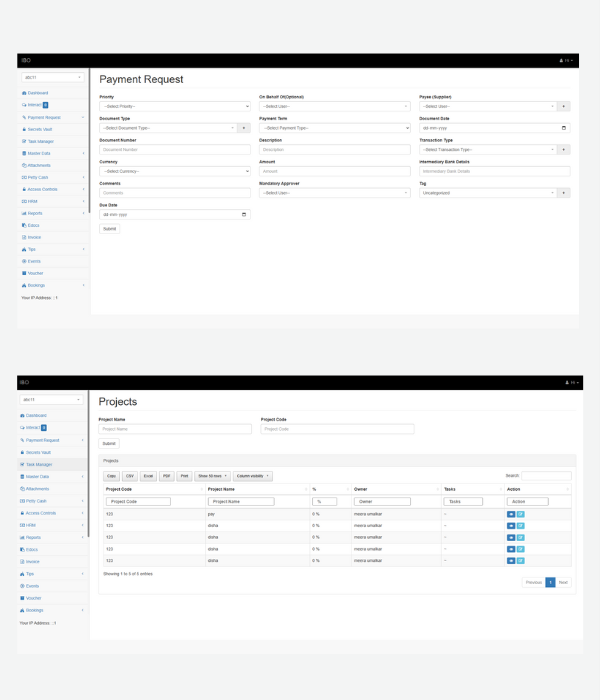The image size is (600, 700).
Task: Expand the Mandatory Approver dropdown
Action: [334, 192]
